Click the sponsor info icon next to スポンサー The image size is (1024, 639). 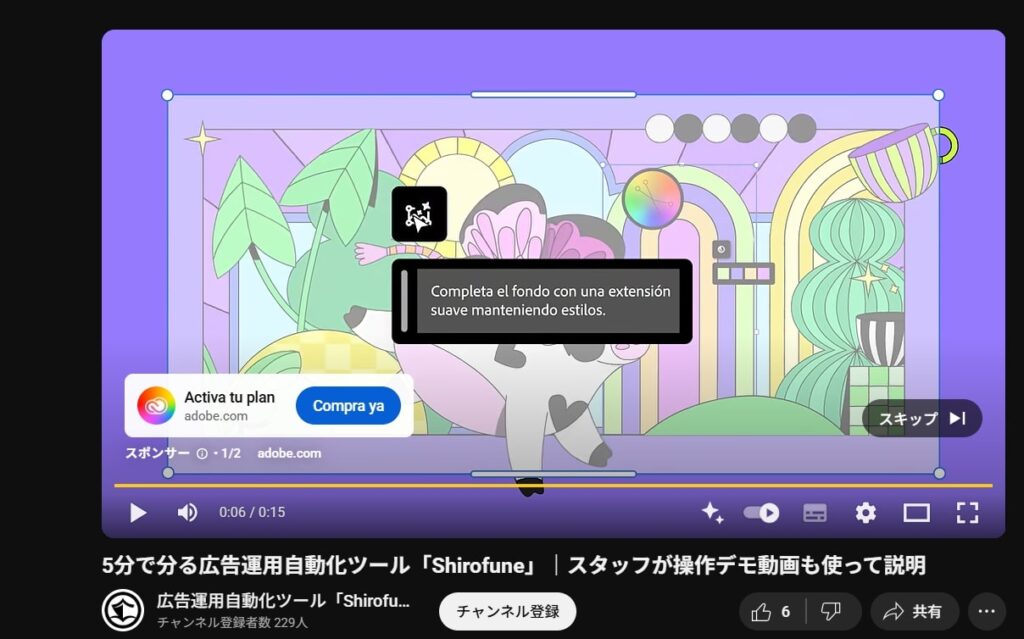pyautogui.click(x=202, y=453)
